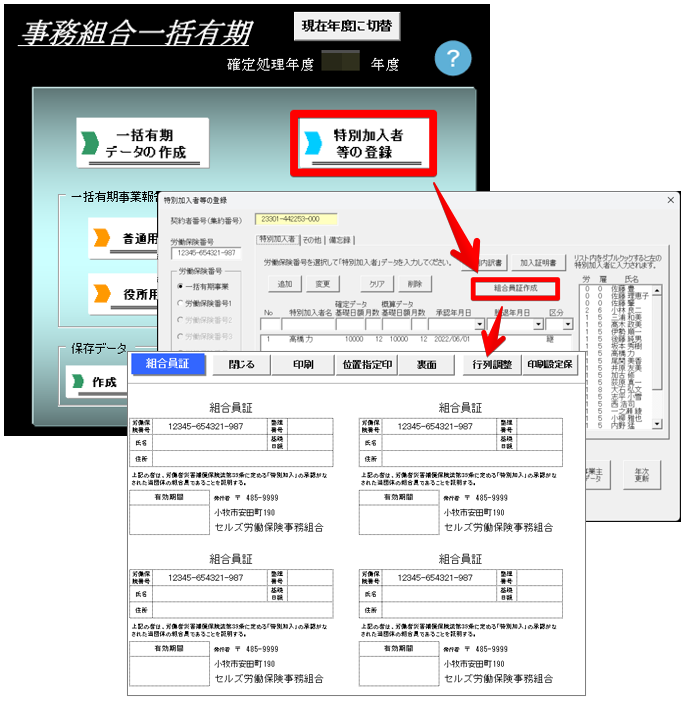Select the 労働保険番号1 radio button
693x703 pixels.
180,303
